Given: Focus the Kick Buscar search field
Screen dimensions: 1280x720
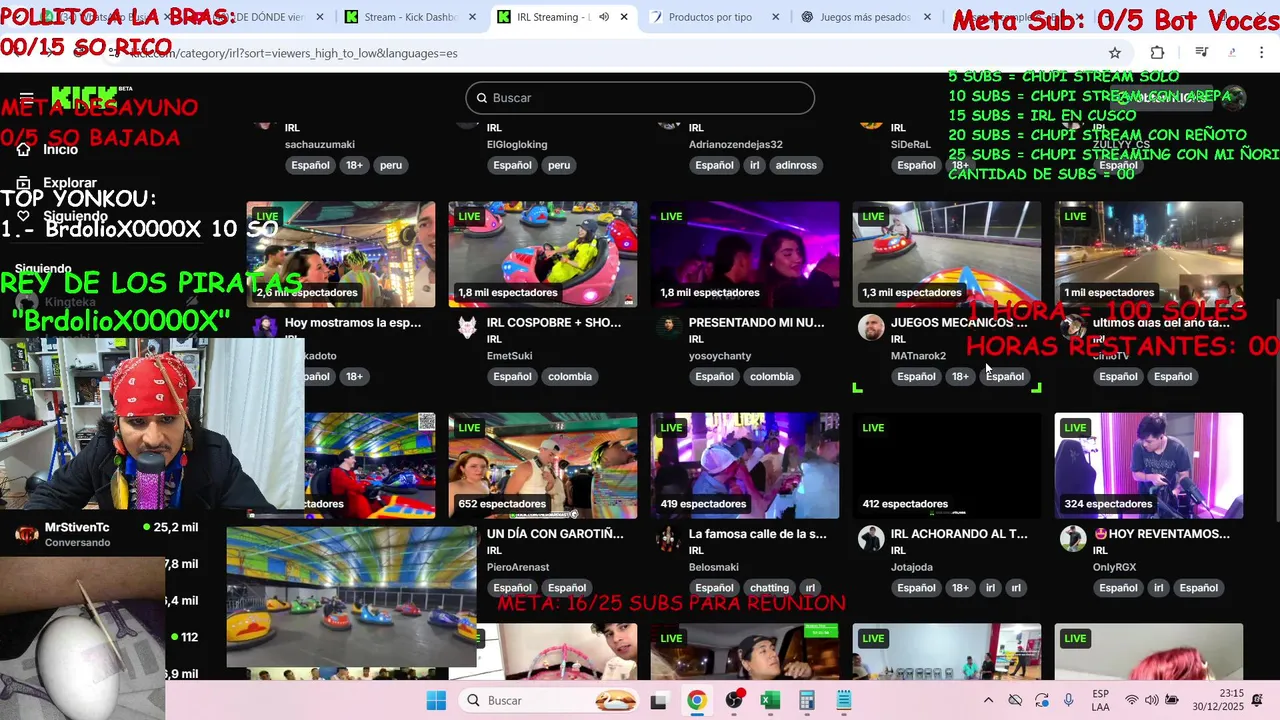Looking at the screenshot, I should tap(640, 98).
